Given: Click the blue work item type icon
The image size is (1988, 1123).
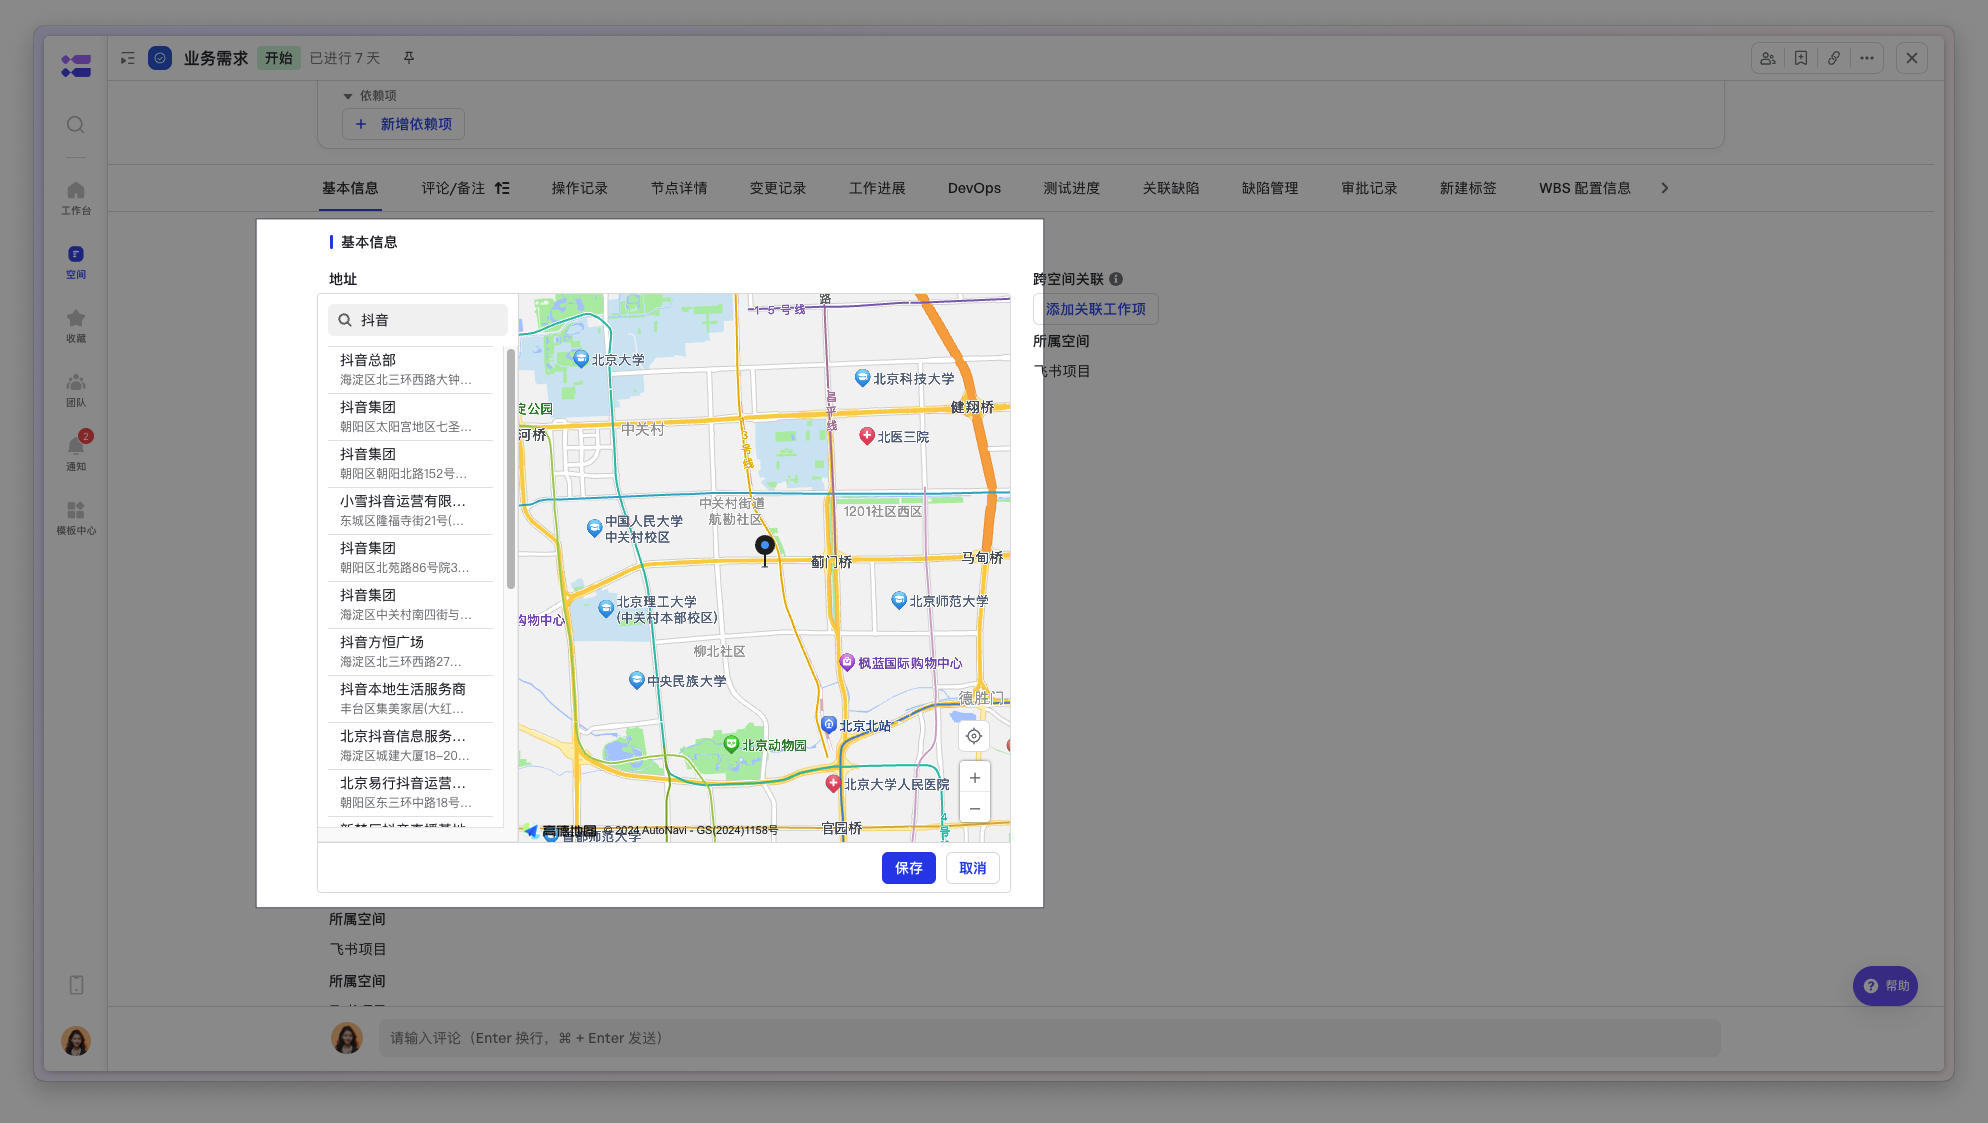Looking at the screenshot, I should [160, 58].
